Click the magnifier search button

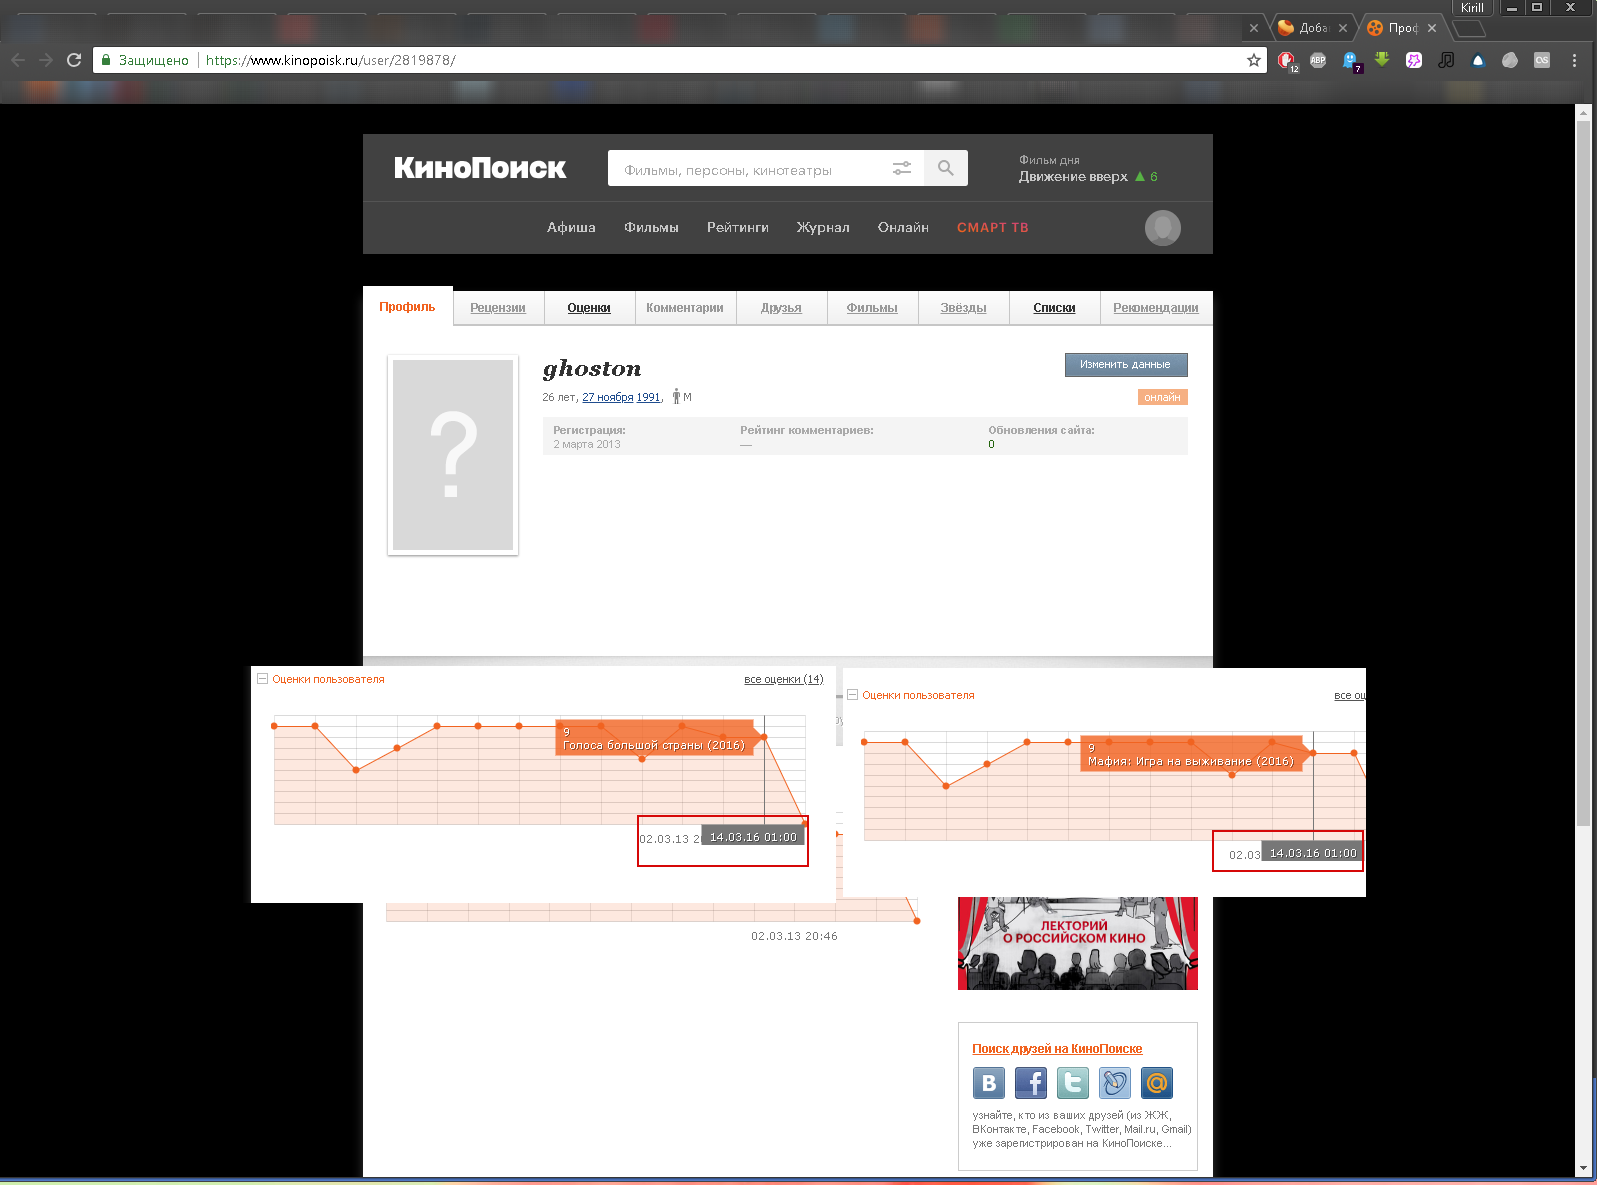pyautogui.click(x=946, y=168)
